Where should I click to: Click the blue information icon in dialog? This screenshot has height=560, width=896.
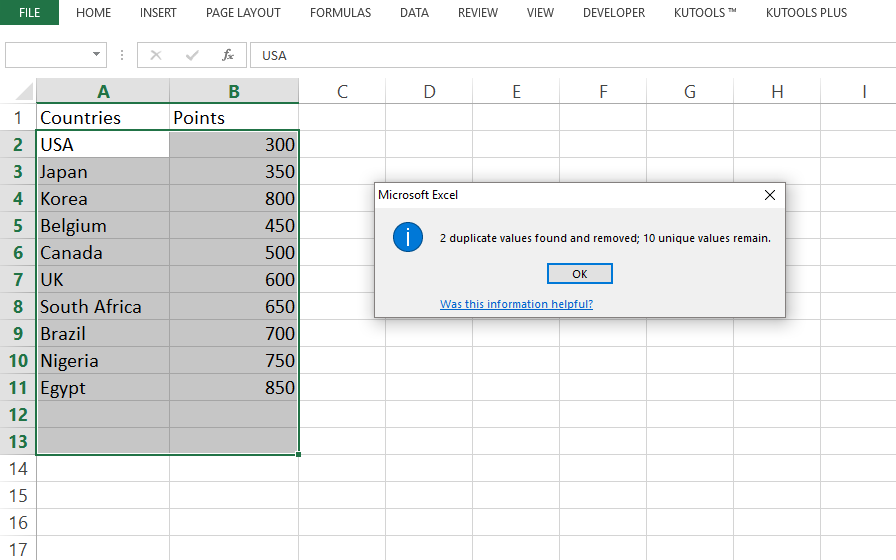point(408,237)
